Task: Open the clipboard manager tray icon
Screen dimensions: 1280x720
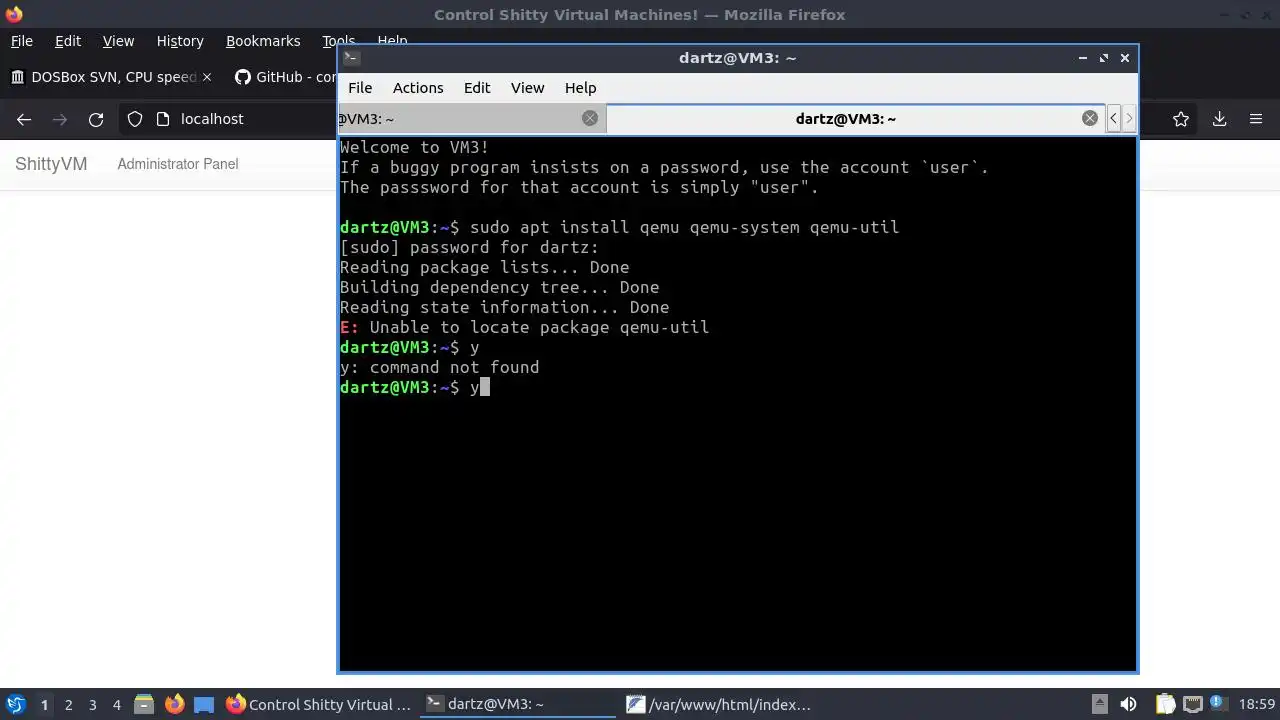Action: pyautogui.click(x=1165, y=704)
